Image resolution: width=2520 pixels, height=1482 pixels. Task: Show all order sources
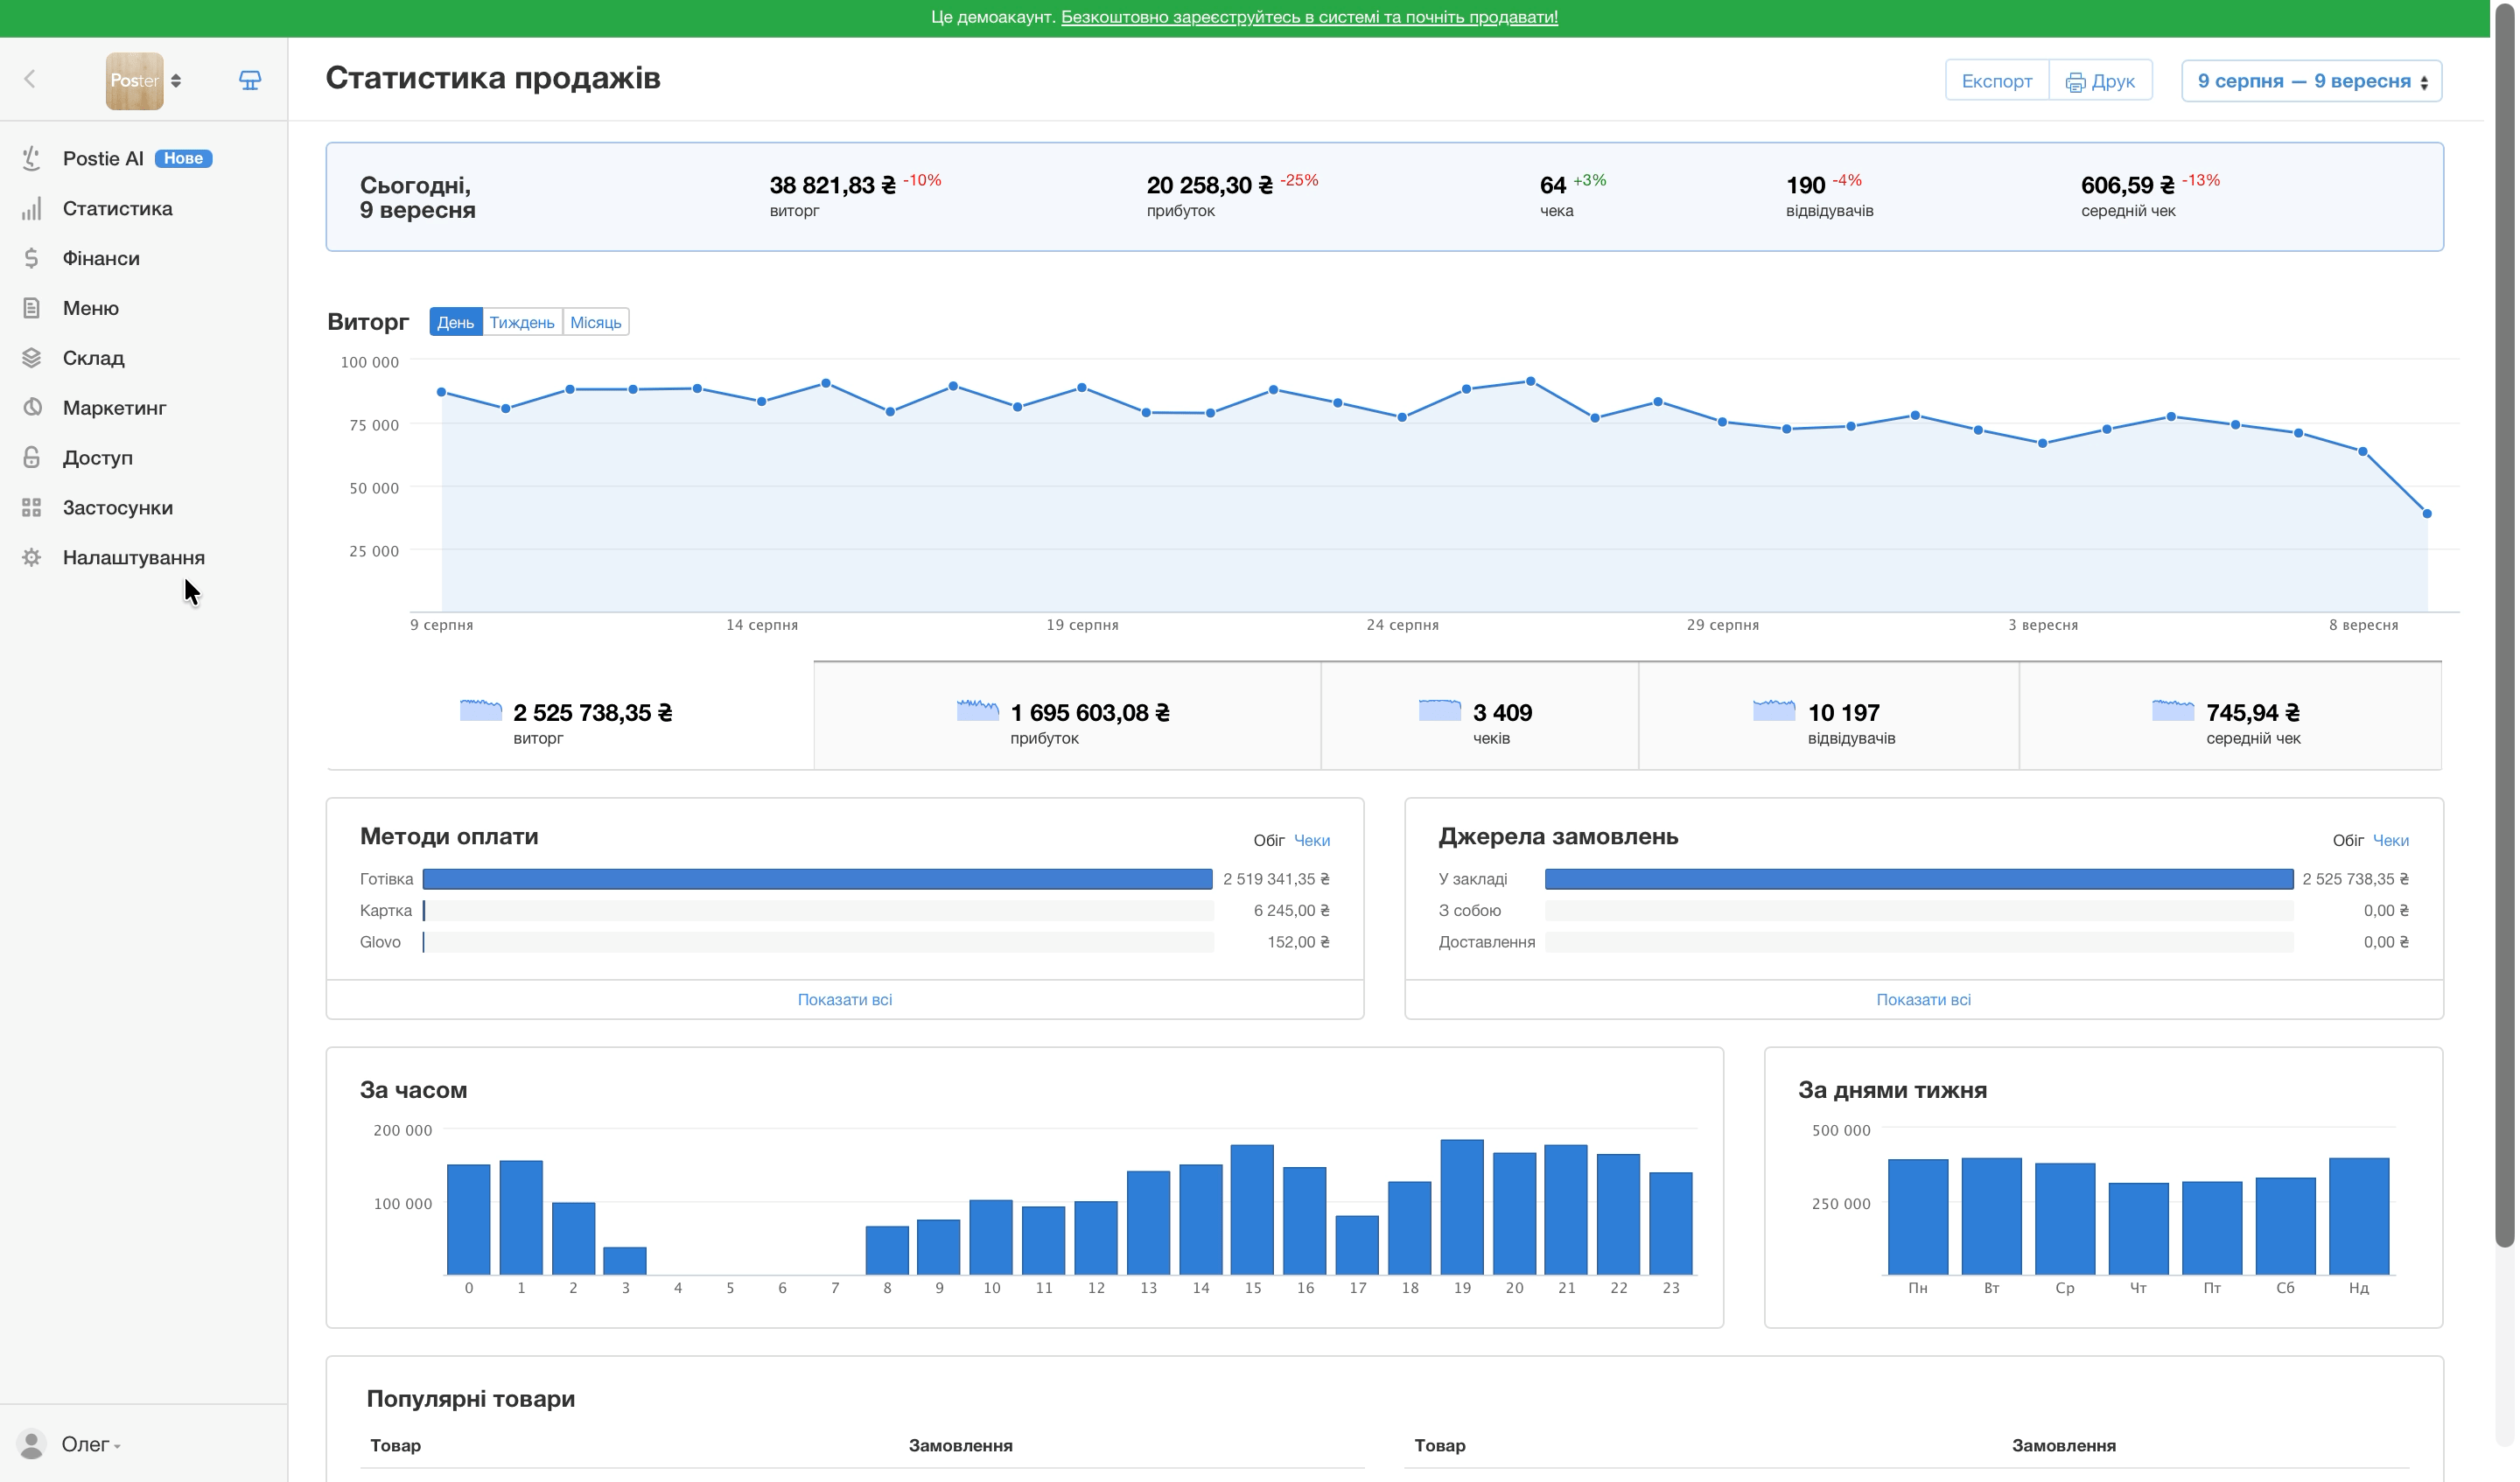[1923, 999]
